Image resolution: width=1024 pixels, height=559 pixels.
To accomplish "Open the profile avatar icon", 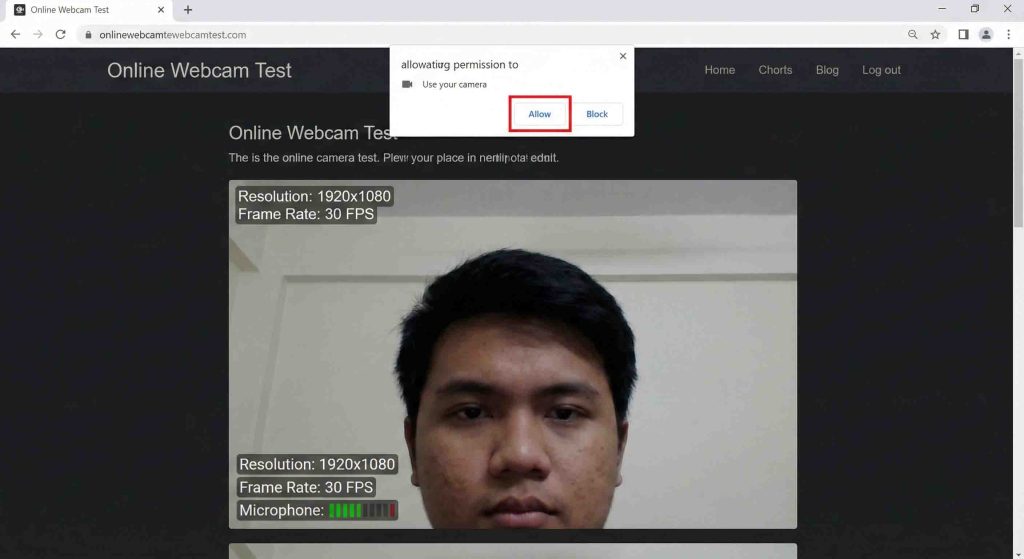I will pyautogui.click(x=986, y=35).
